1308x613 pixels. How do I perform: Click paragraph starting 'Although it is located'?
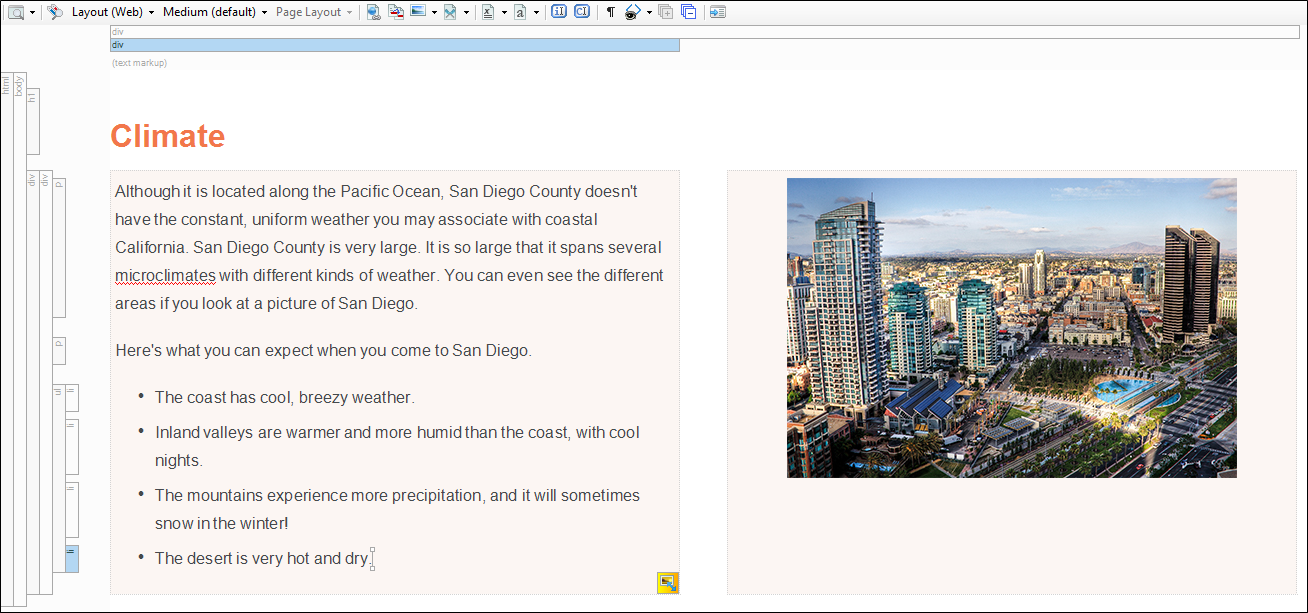tap(389, 247)
